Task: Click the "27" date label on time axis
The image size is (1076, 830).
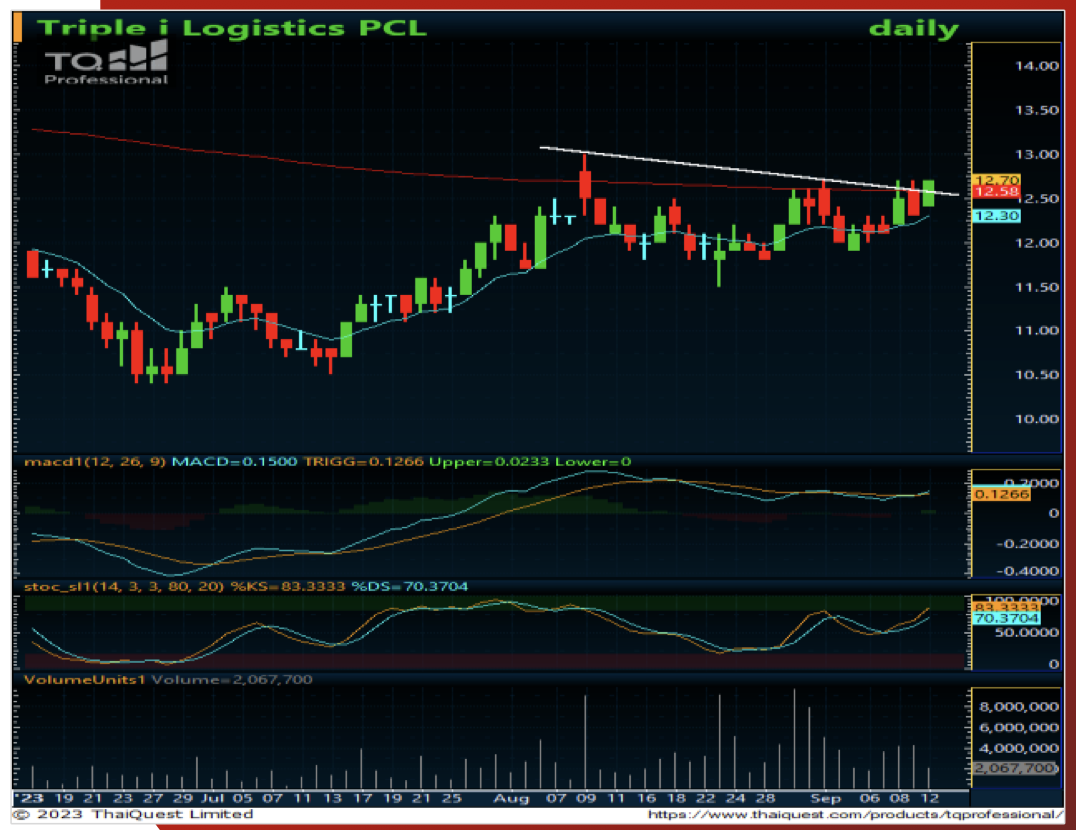Action: pos(153,798)
